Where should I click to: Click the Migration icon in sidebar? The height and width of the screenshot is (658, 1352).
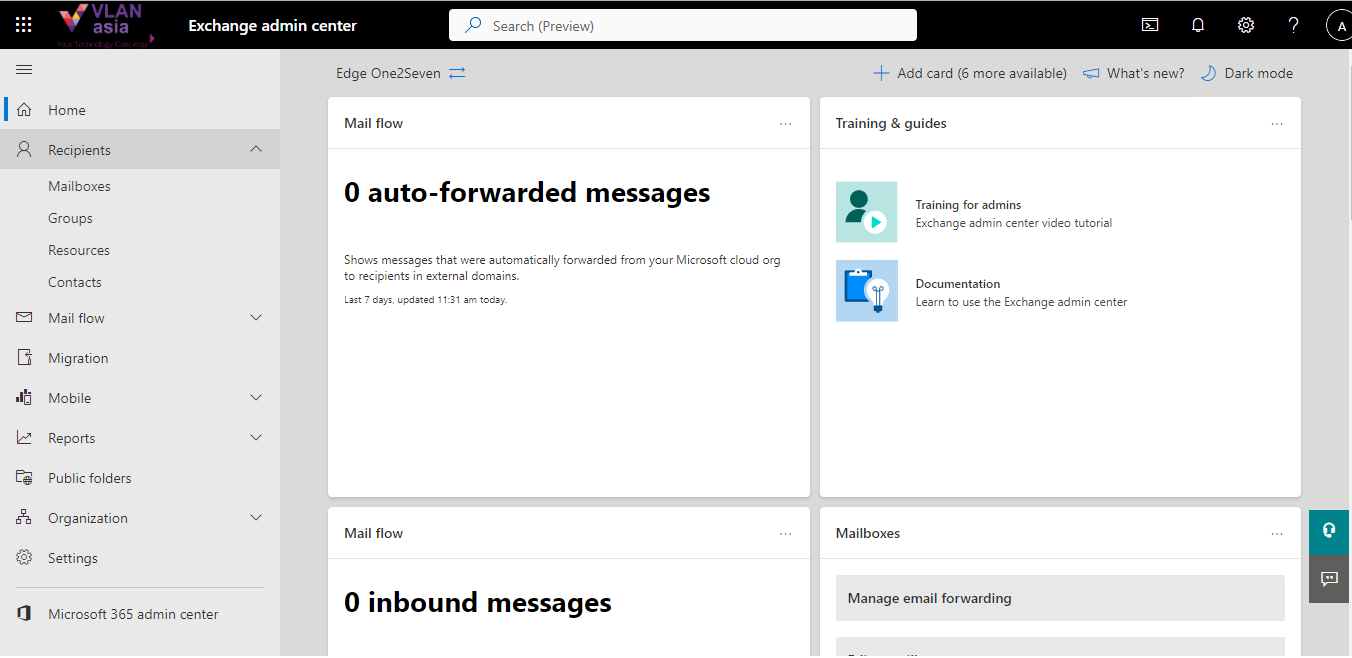[24, 358]
